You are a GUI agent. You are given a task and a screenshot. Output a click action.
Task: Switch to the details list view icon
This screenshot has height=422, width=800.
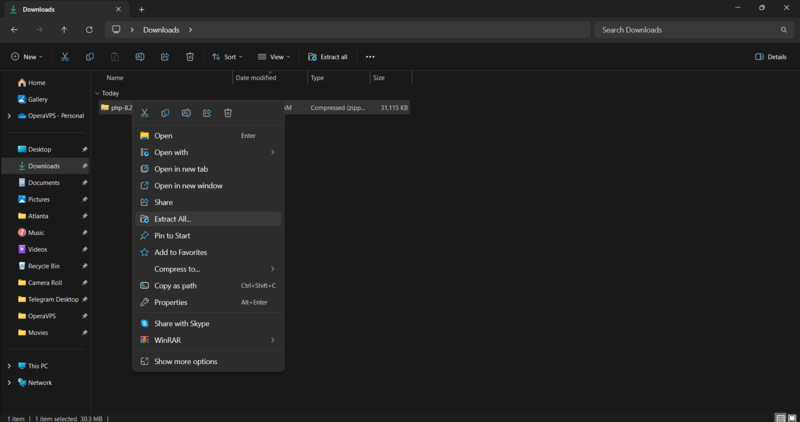pos(781,418)
